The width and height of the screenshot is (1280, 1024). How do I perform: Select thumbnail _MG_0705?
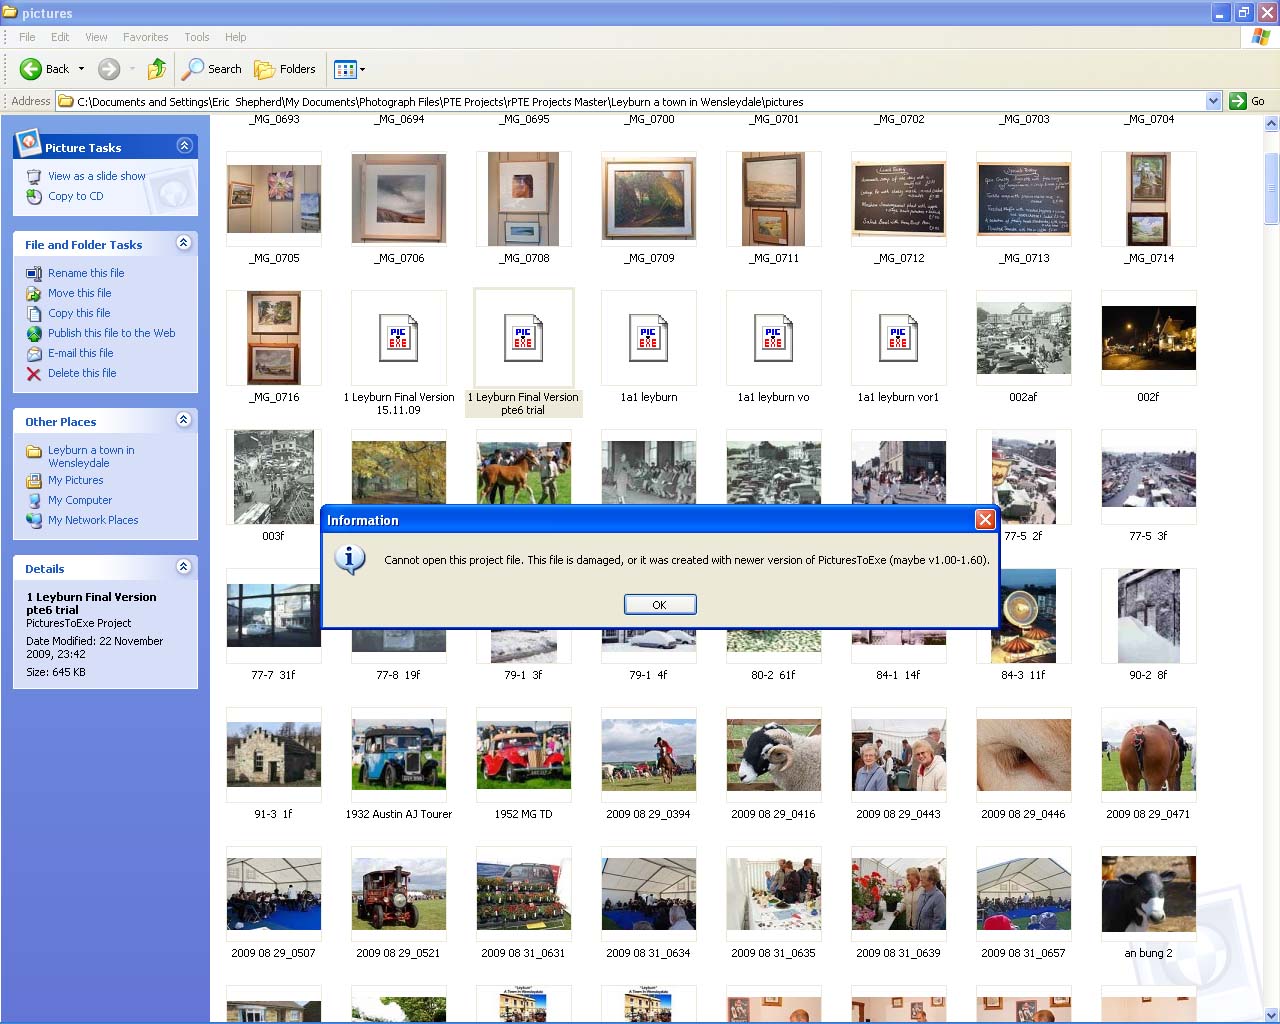click(x=274, y=199)
